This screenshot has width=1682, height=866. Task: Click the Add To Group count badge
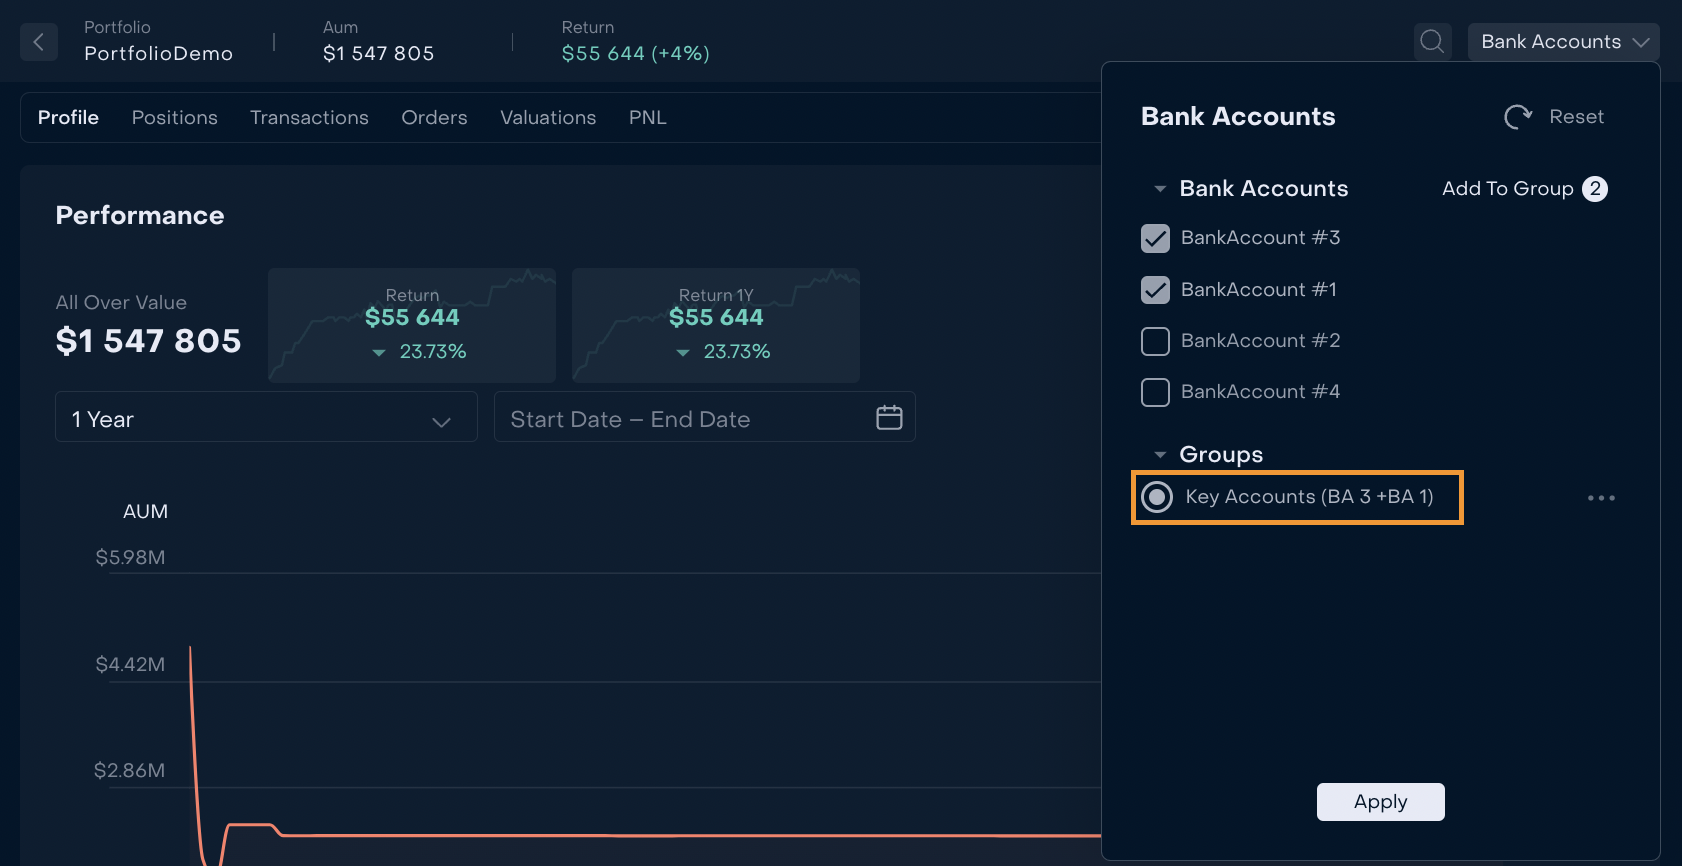pyautogui.click(x=1594, y=189)
